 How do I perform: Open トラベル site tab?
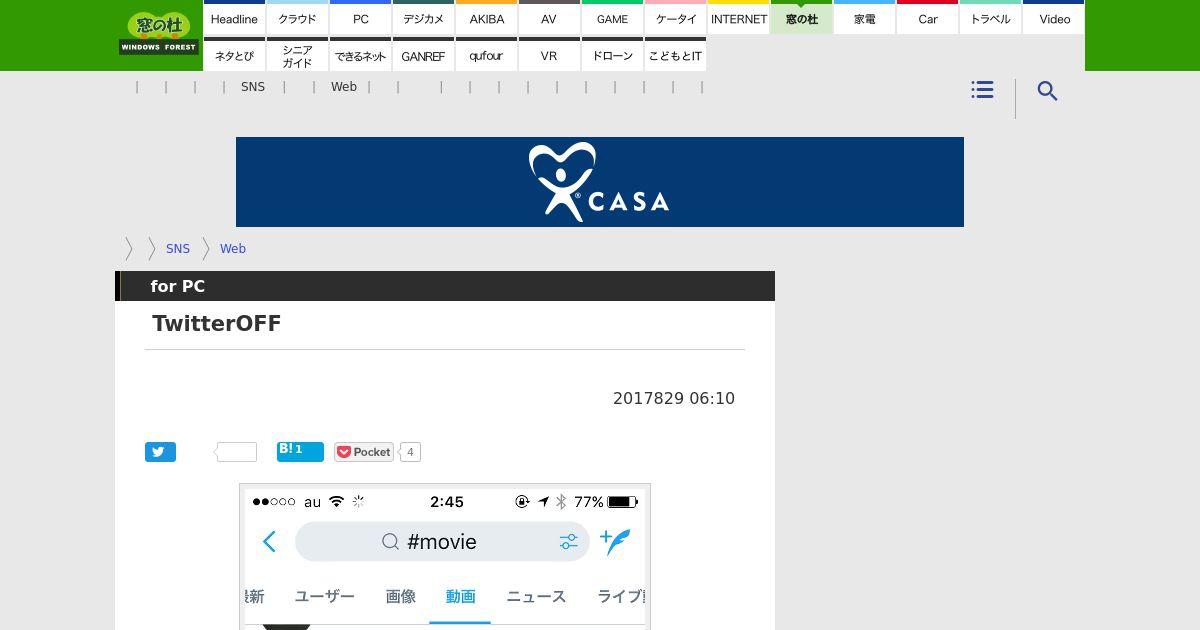(x=990, y=18)
